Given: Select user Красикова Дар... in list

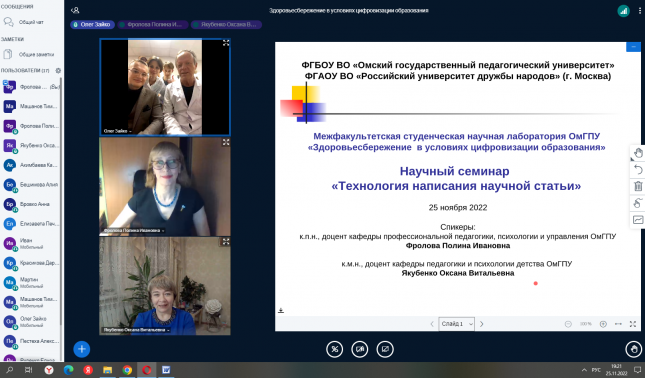Looking at the screenshot, I should coord(31,263).
